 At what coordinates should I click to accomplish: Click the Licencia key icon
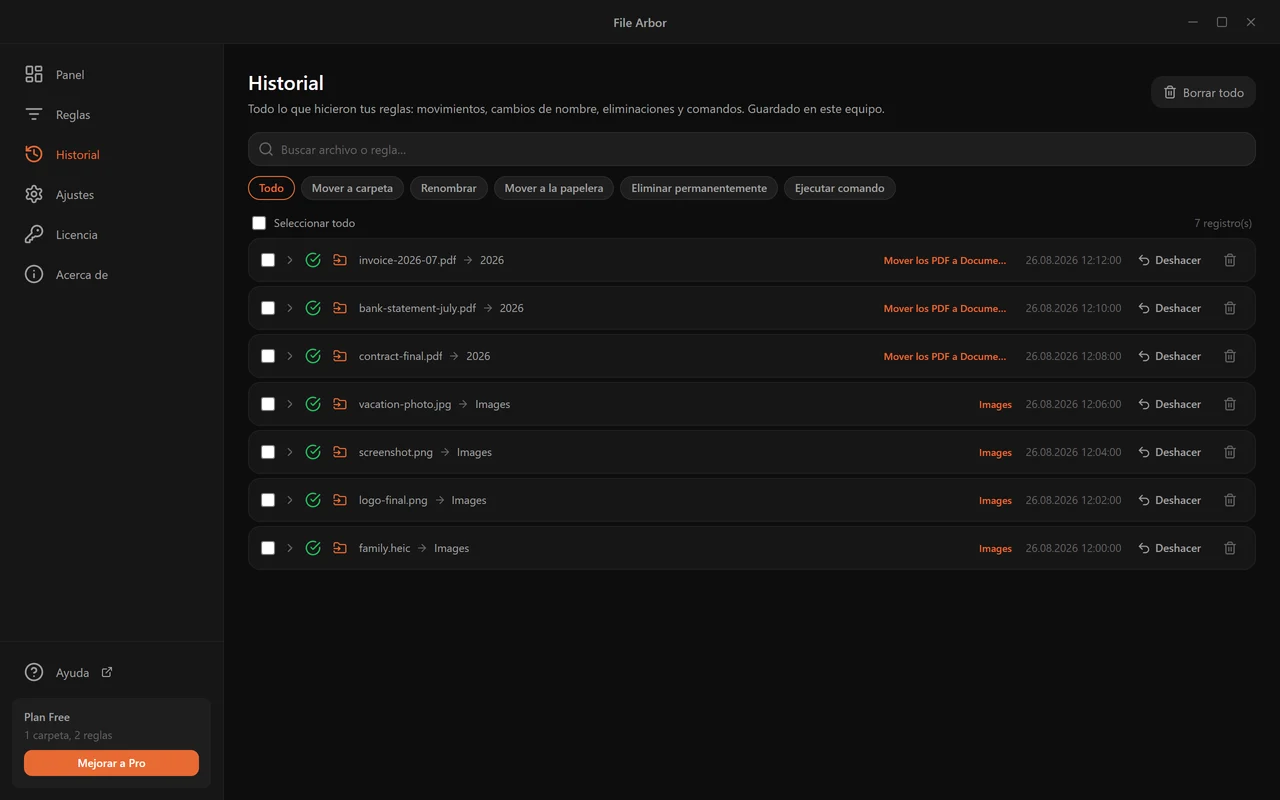coord(34,234)
